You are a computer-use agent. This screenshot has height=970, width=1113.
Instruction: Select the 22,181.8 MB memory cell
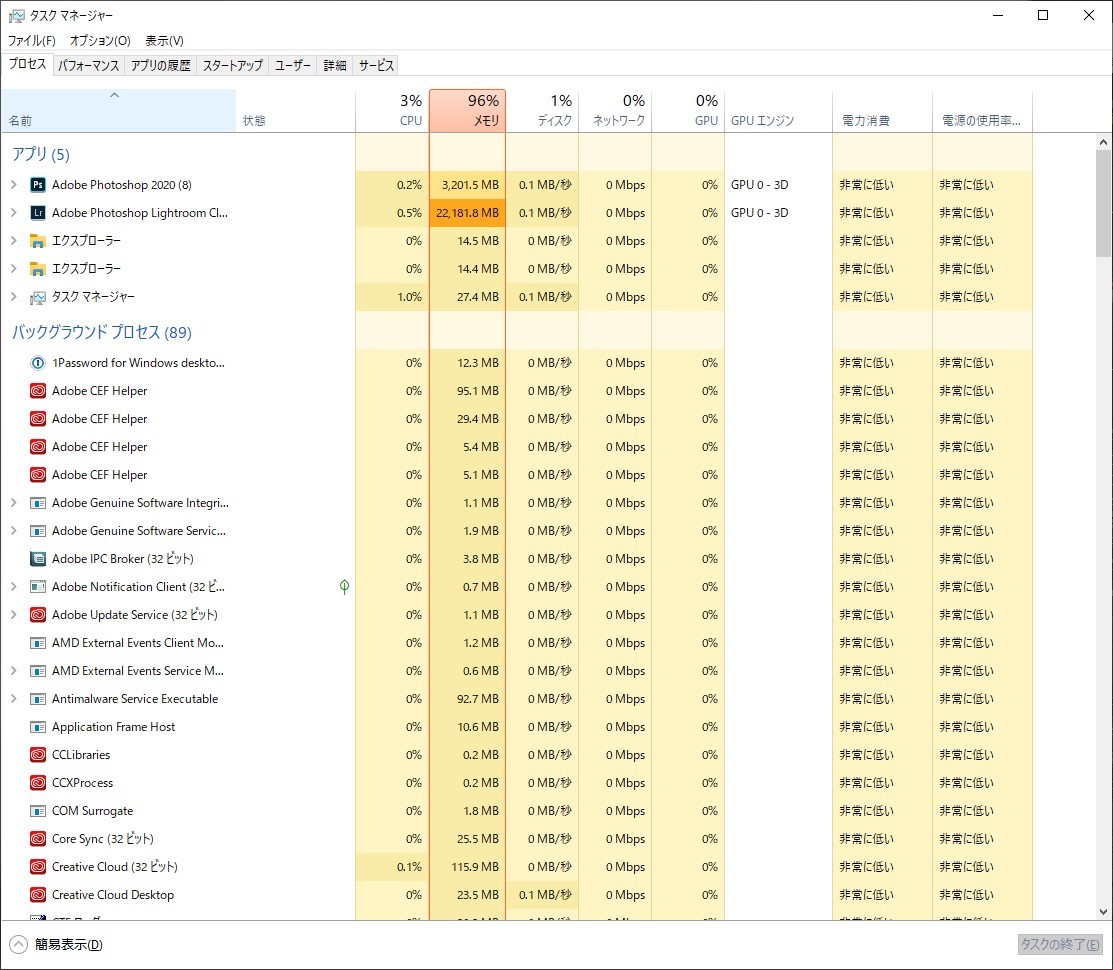tap(468, 213)
